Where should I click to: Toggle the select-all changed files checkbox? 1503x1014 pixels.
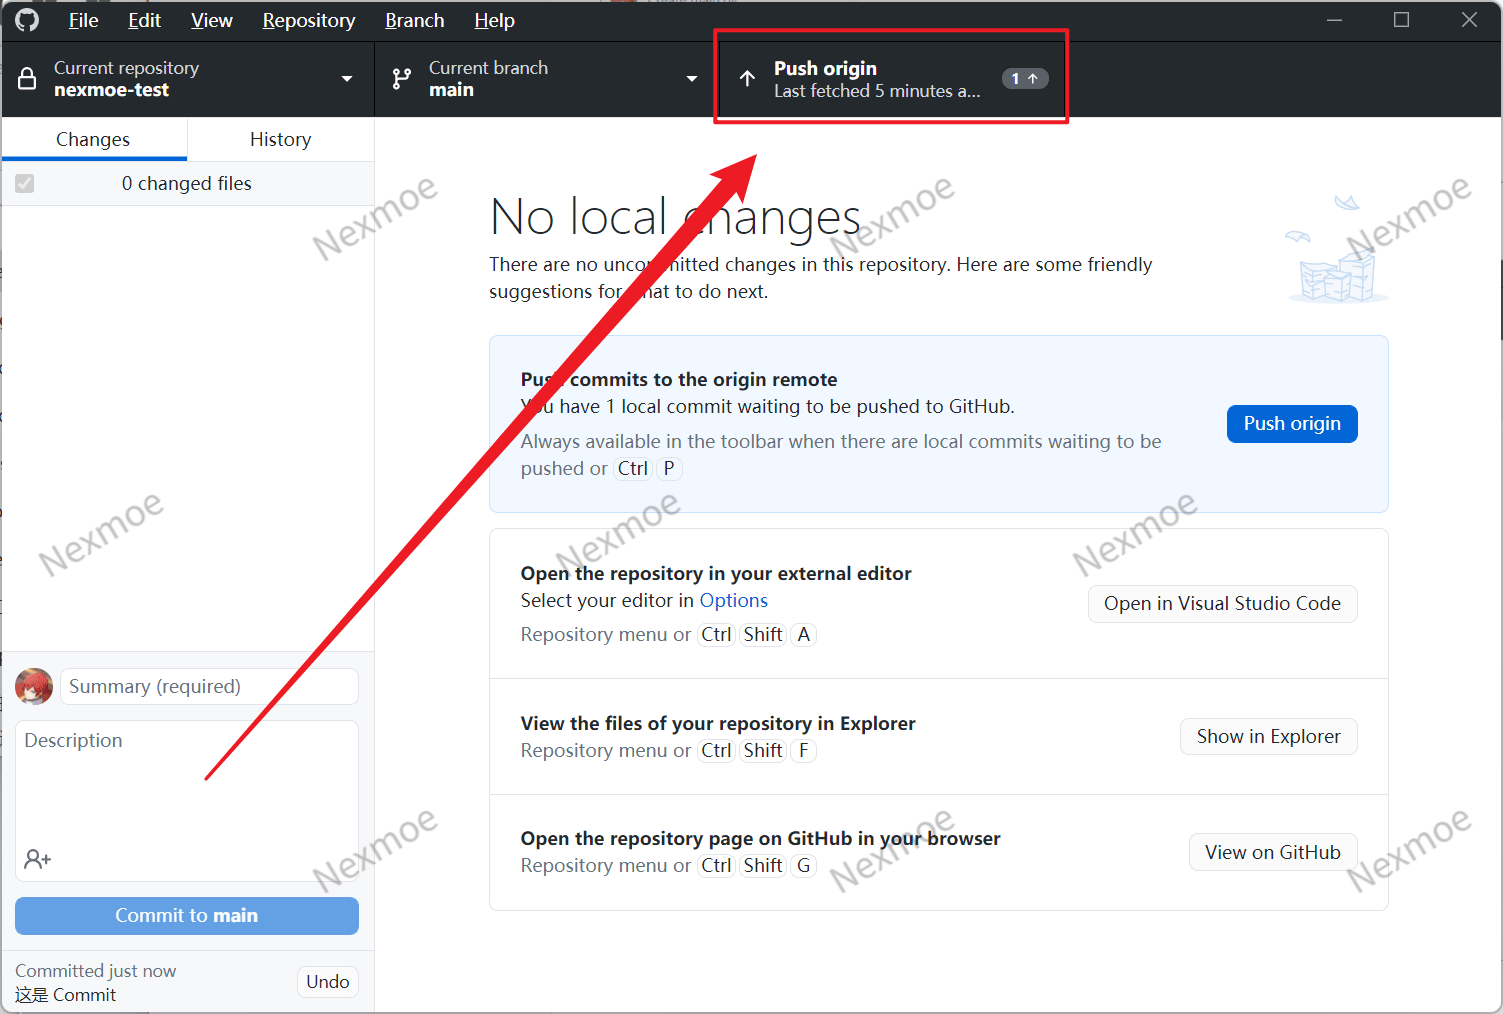(x=25, y=184)
